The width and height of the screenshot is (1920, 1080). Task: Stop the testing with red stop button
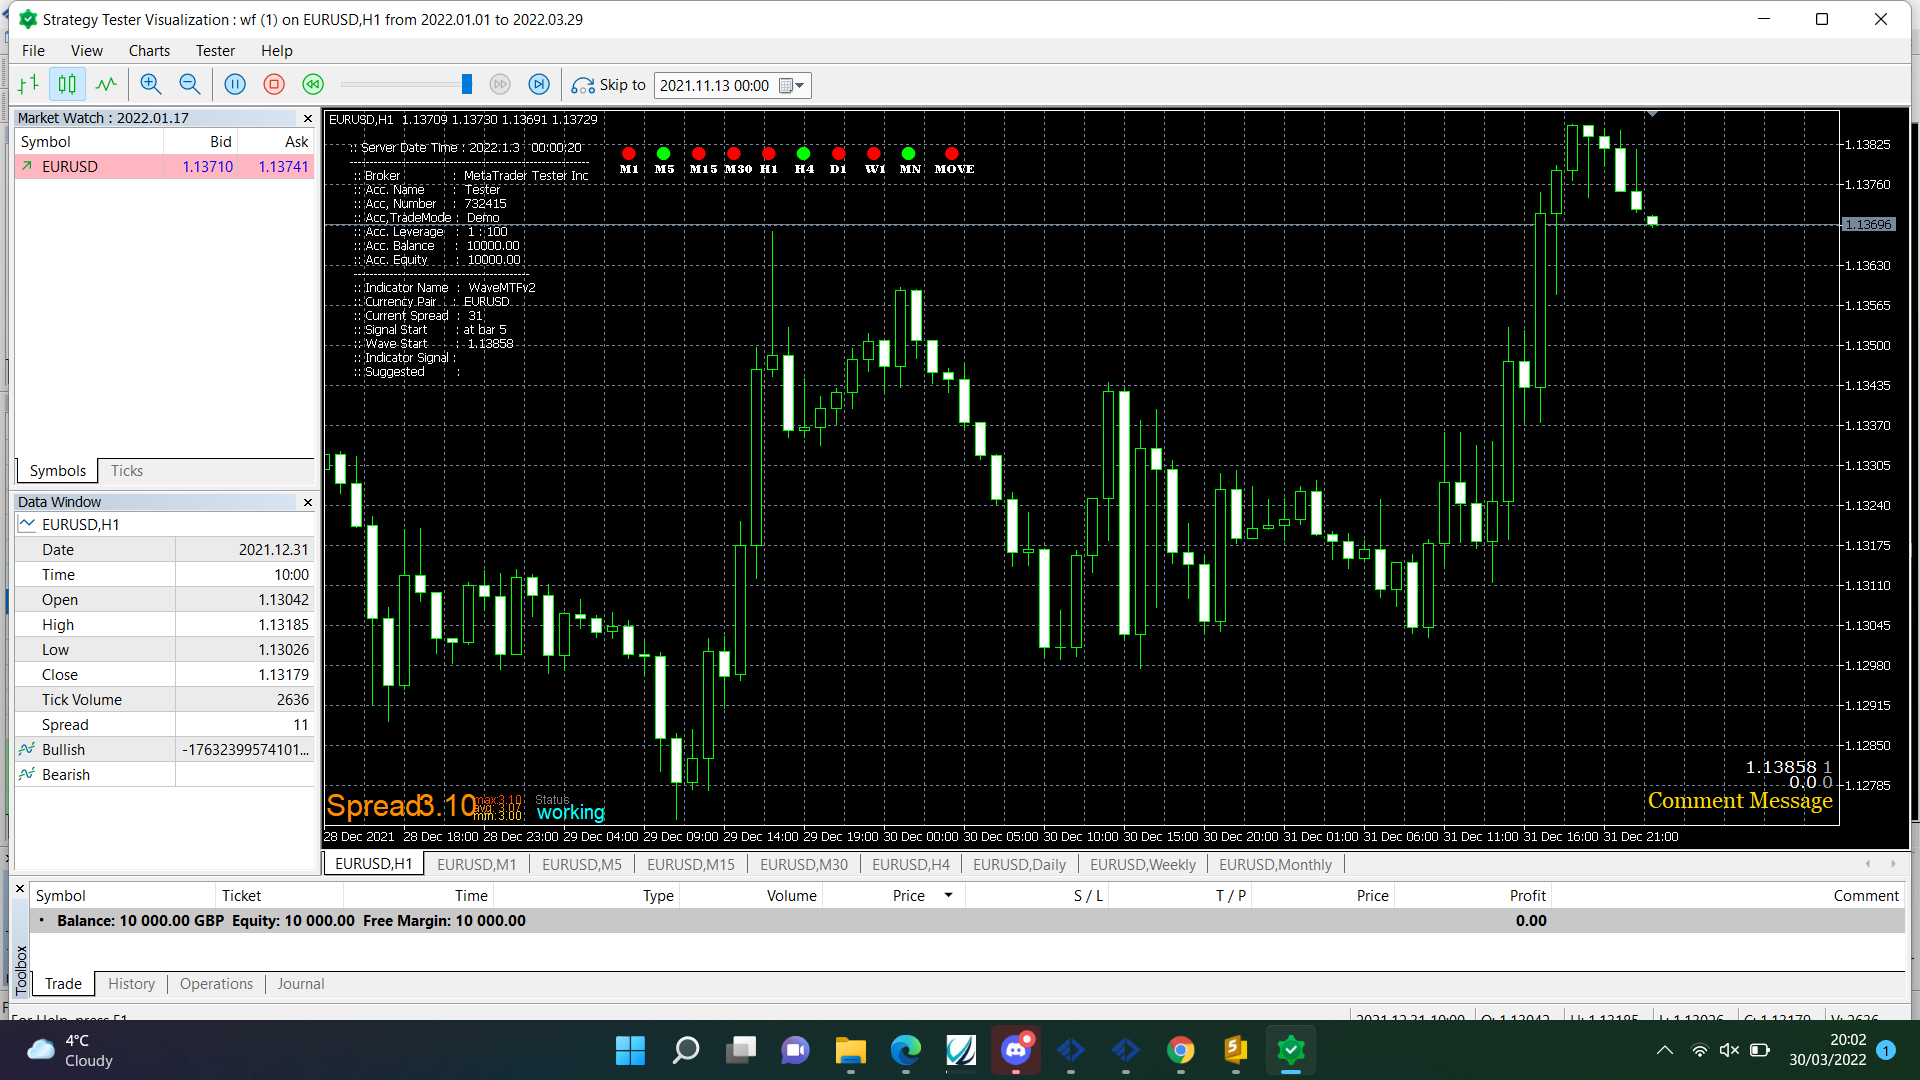point(274,85)
